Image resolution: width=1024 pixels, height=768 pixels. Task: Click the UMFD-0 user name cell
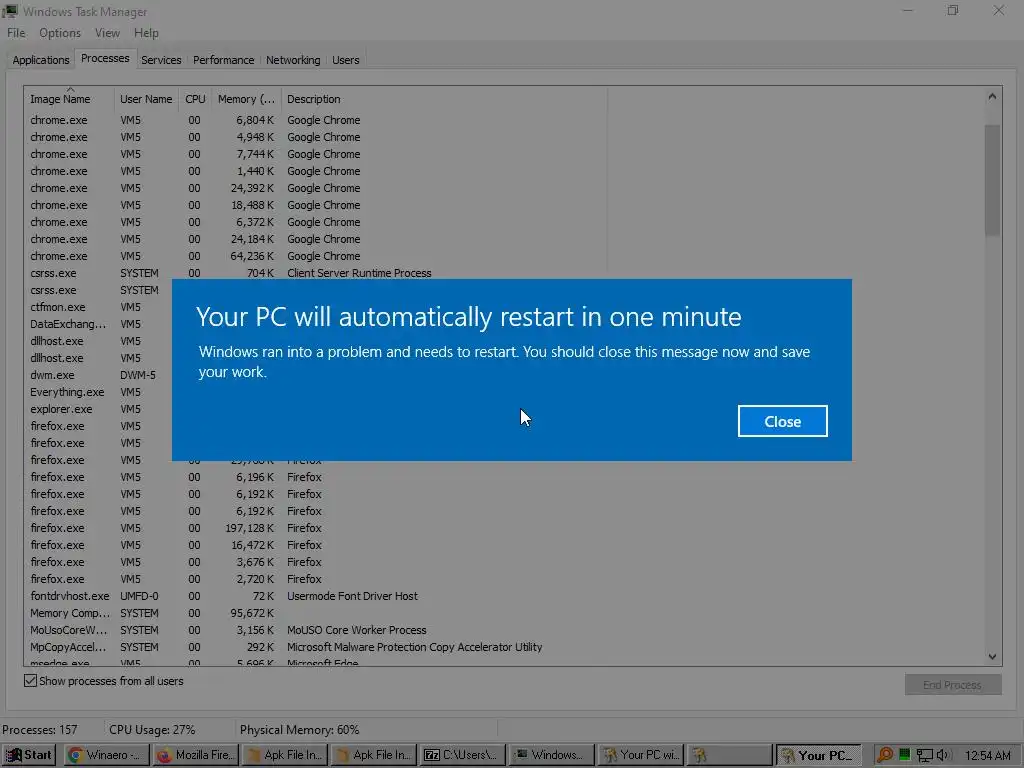coord(139,596)
